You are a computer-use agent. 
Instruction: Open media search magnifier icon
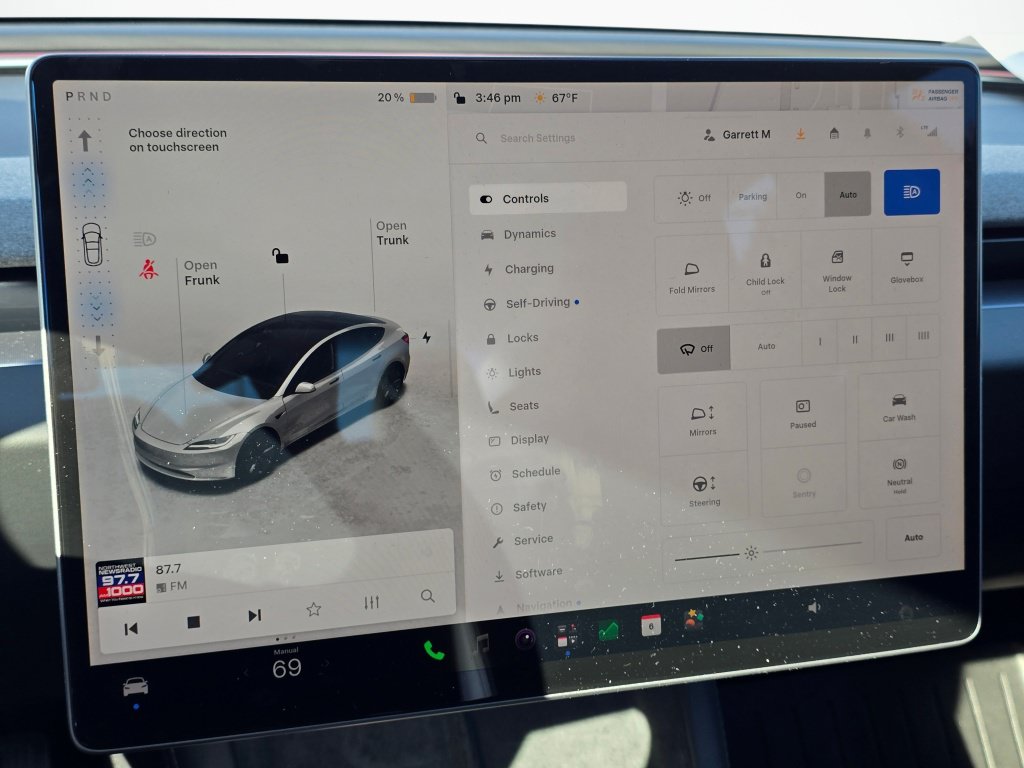coord(428,596)
